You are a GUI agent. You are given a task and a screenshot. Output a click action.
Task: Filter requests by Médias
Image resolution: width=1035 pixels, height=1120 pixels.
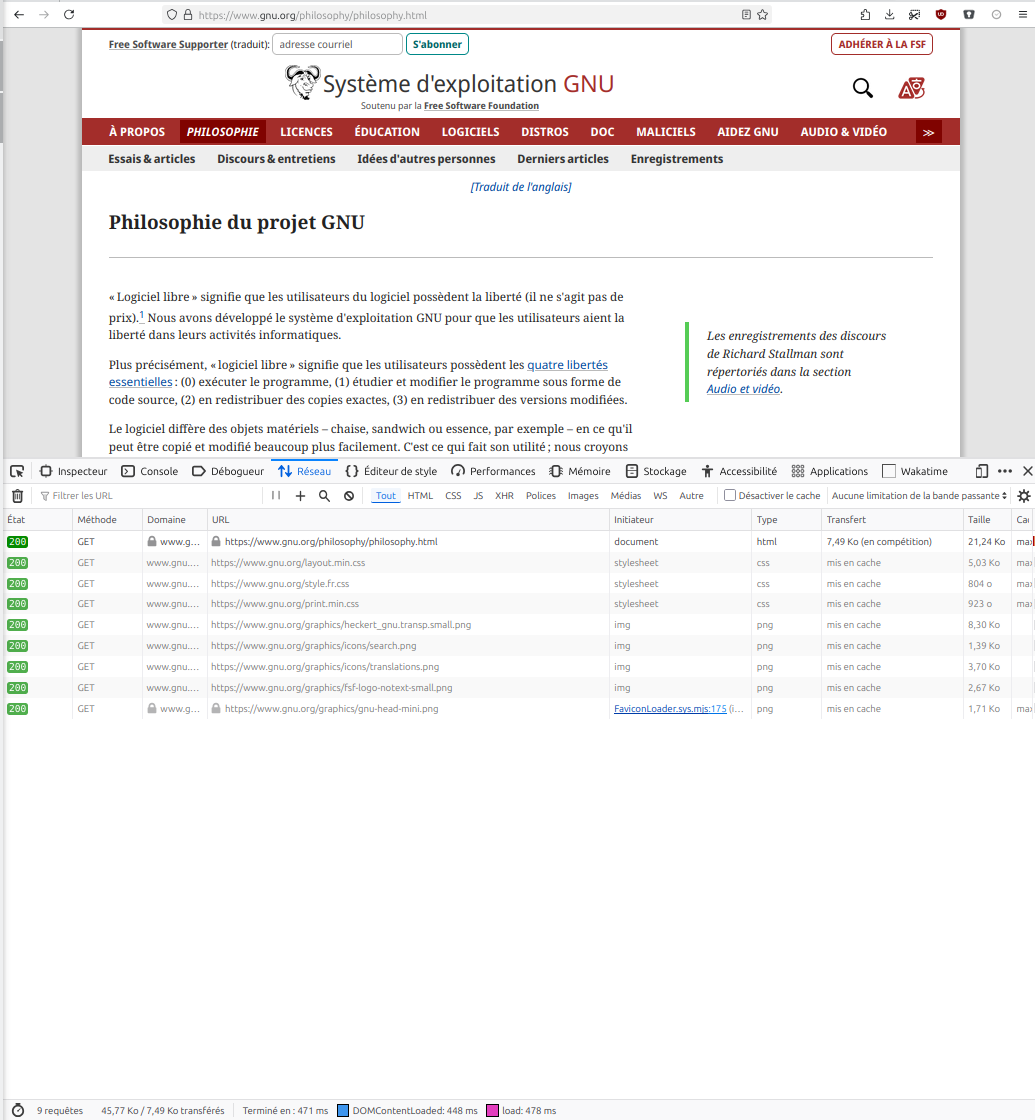coord(626,496)
